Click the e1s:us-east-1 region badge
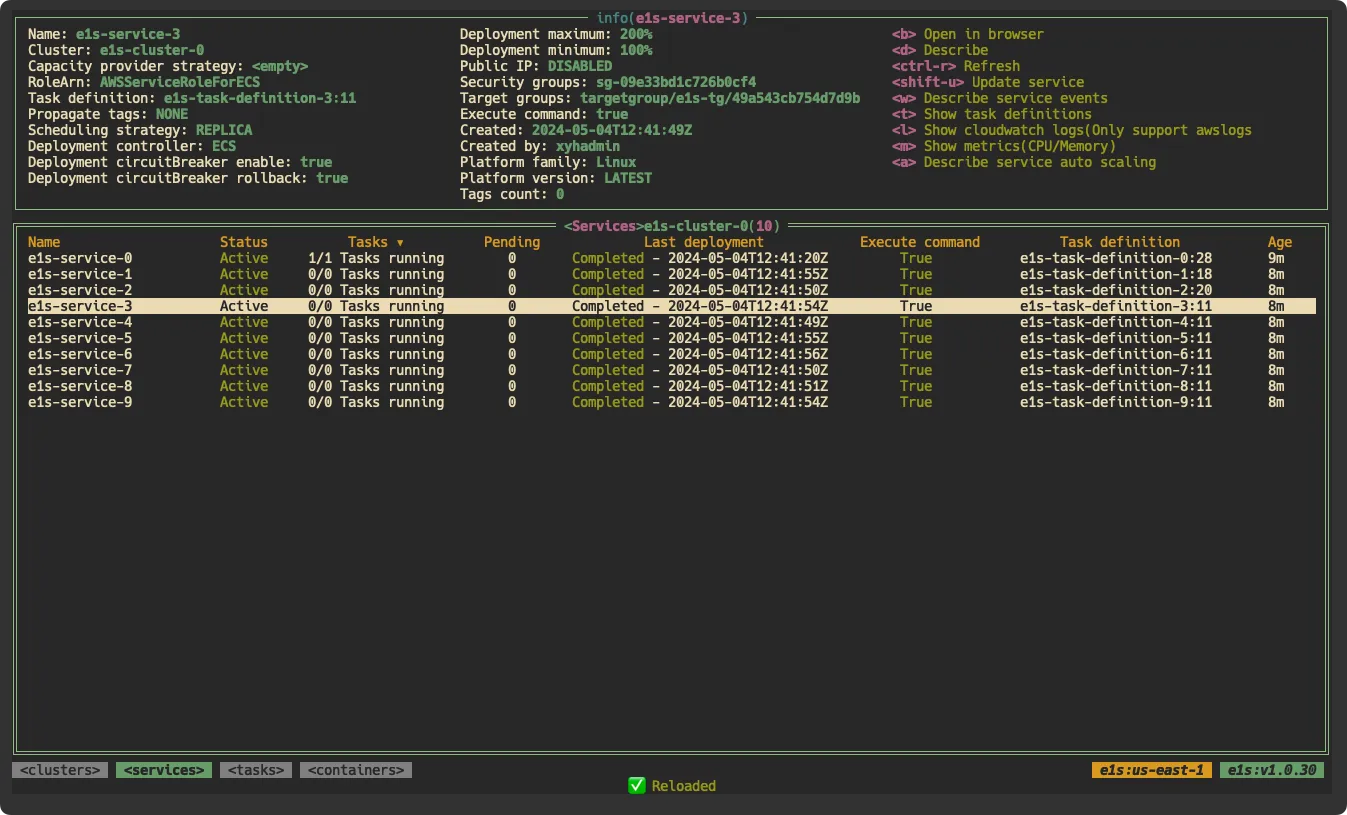 1152,770
